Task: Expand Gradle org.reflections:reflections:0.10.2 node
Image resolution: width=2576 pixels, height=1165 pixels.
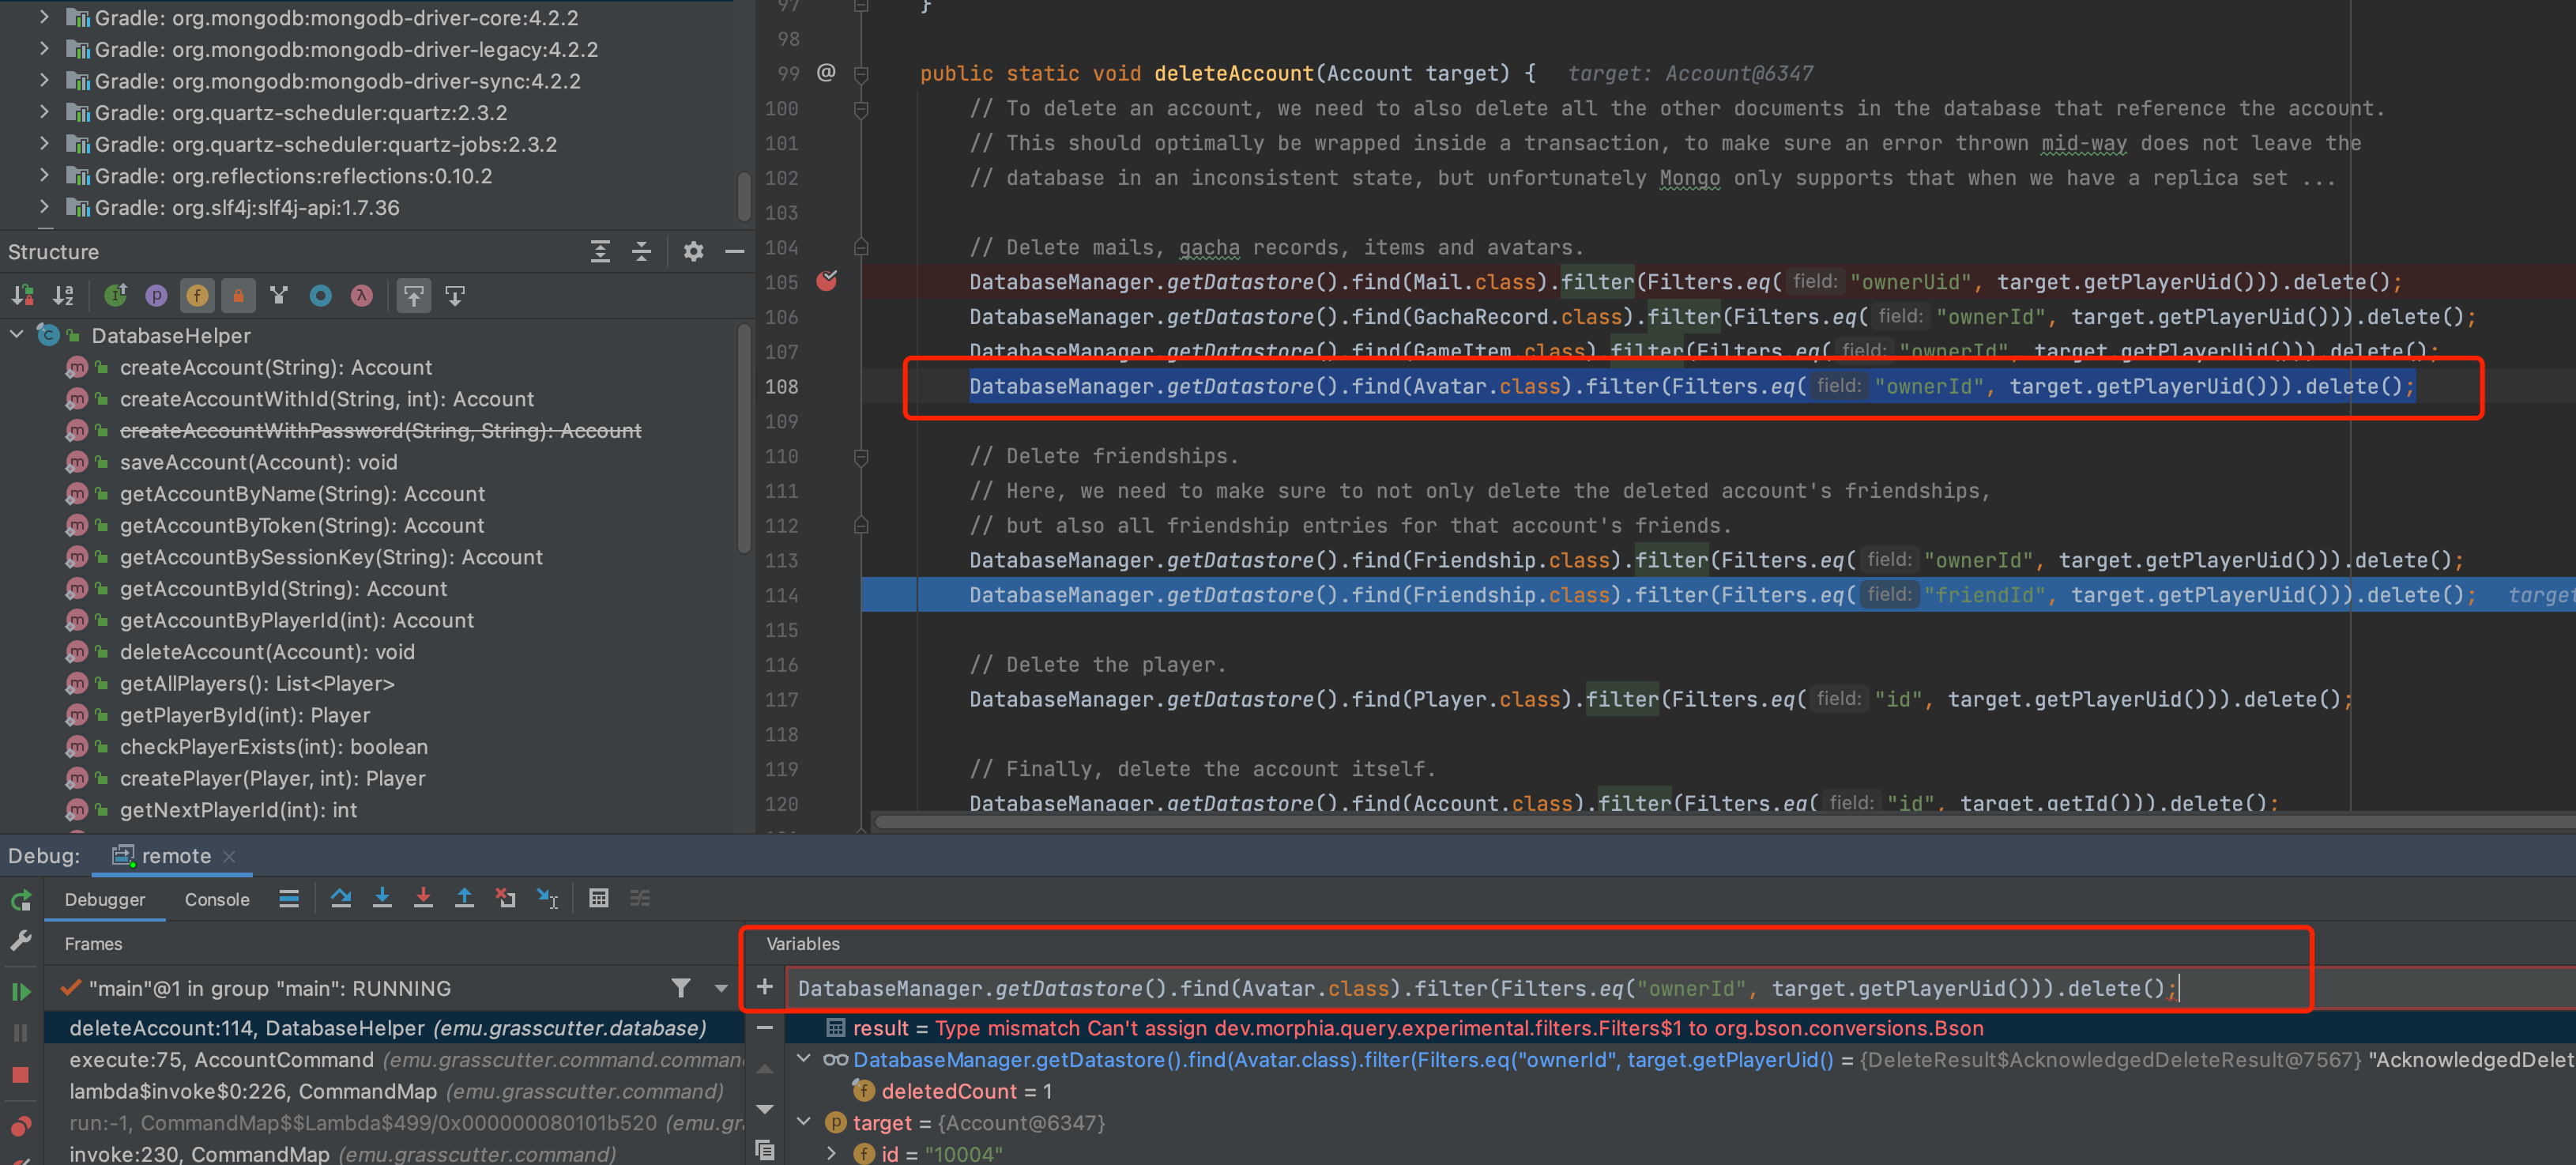Action: click(x=44, y=175)
